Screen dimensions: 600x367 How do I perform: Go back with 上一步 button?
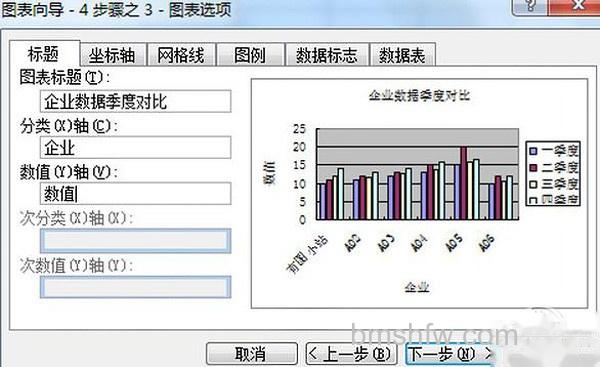coord(352,354)
